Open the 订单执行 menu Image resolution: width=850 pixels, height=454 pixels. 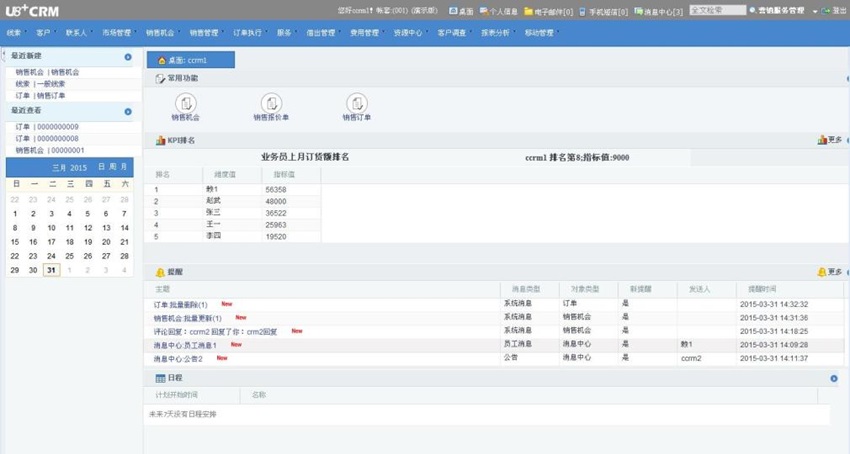click(x=247, y=33)
